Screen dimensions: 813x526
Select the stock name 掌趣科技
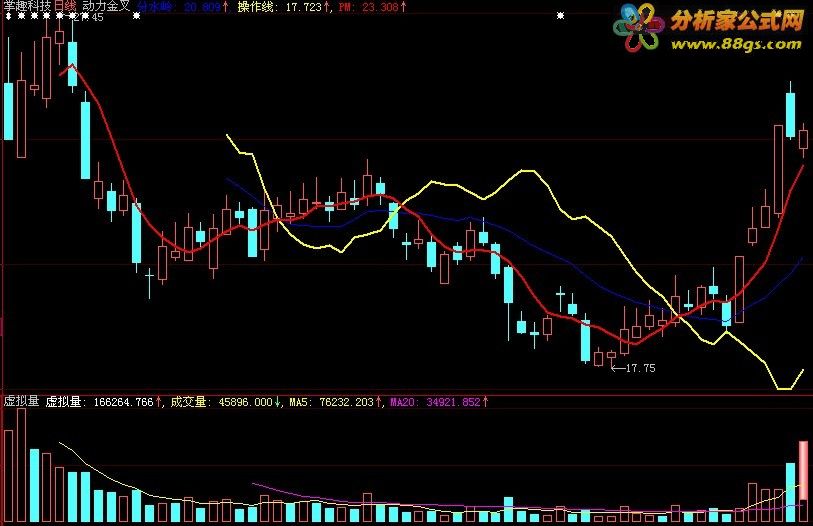(27, 6)
